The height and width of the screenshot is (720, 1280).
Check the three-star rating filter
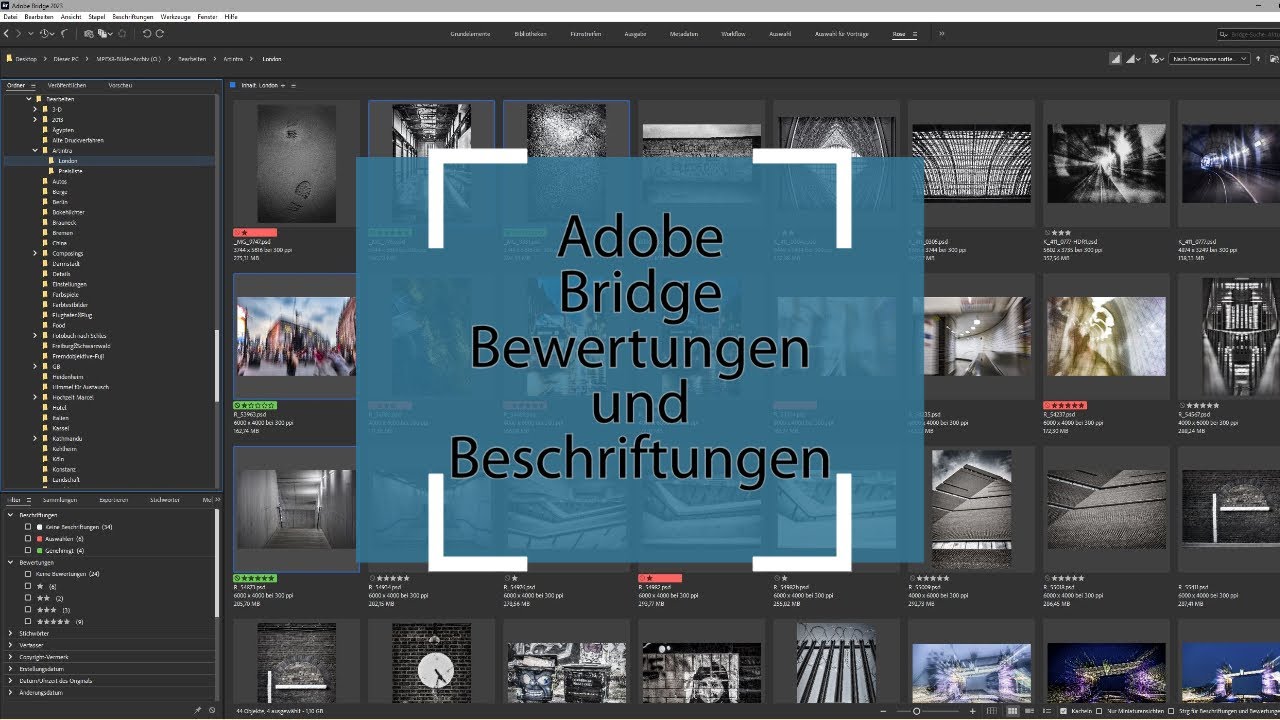pos(28,610)
